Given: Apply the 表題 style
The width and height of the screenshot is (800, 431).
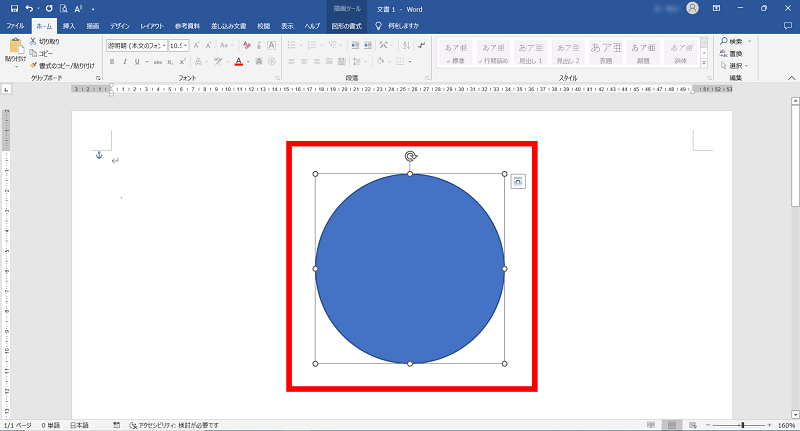Looking at the screenshot, I should pyautogui.click(x=606, y=53).
